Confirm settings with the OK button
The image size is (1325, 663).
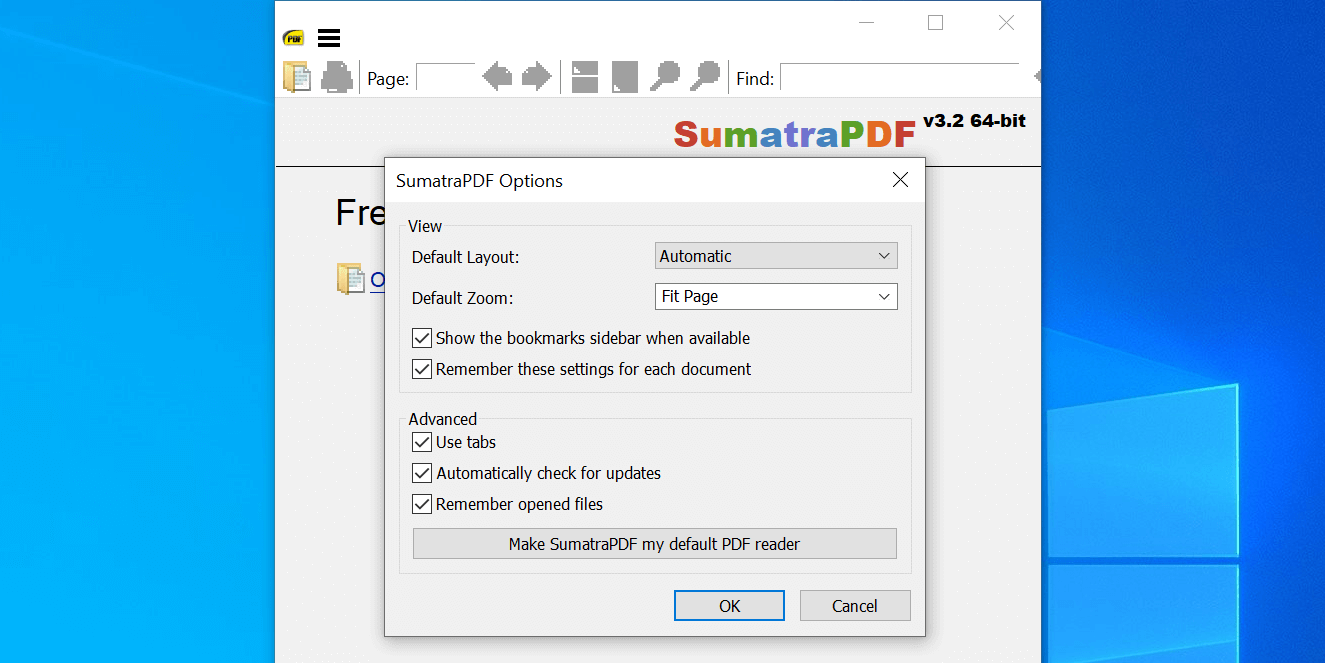pyautogui.click(x=729, y=605)
